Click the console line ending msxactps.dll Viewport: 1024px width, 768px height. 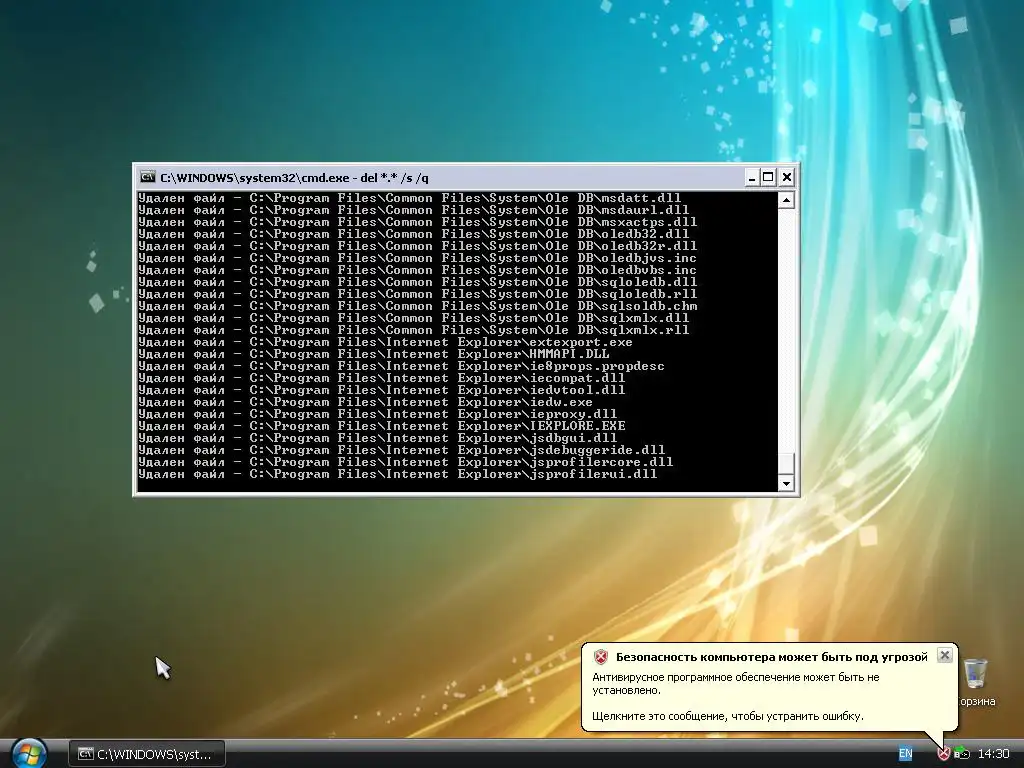(x=417, y=222)
